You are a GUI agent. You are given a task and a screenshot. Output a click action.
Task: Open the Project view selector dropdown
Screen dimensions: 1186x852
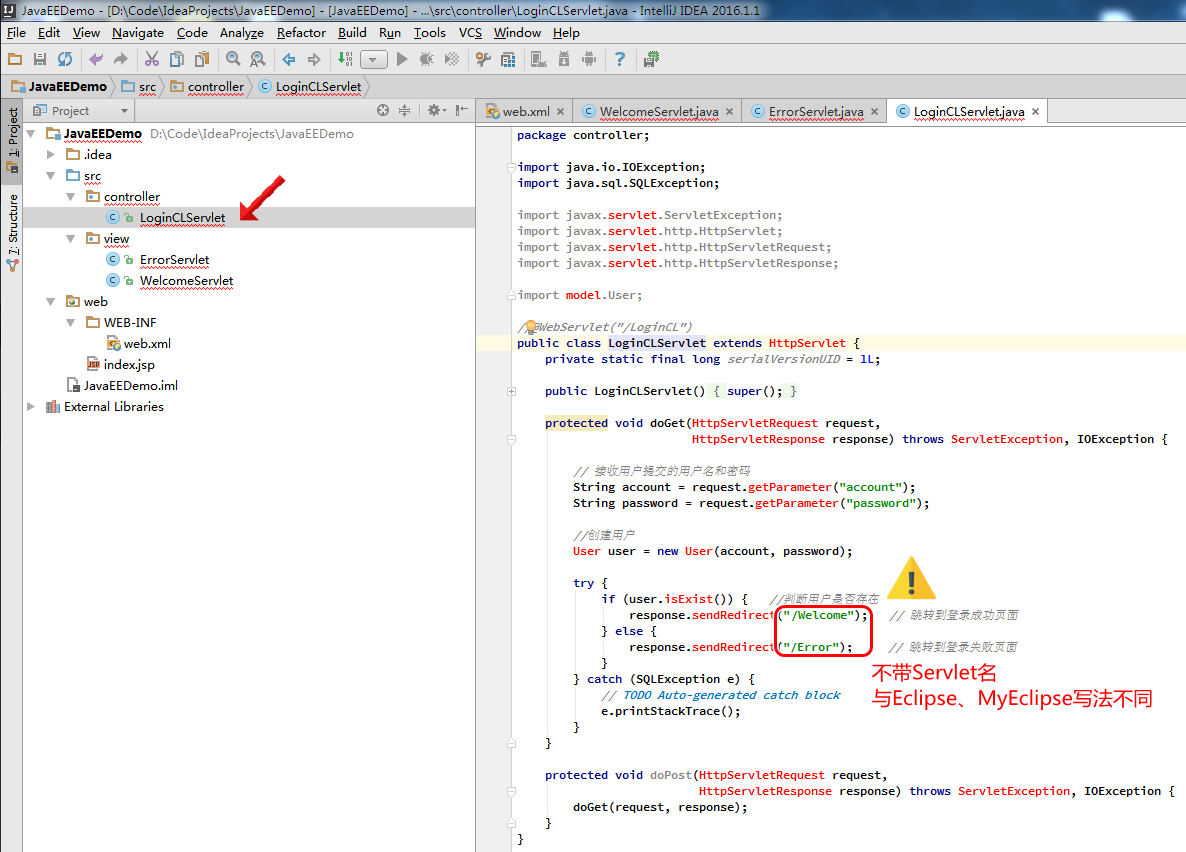click(81, 110)
